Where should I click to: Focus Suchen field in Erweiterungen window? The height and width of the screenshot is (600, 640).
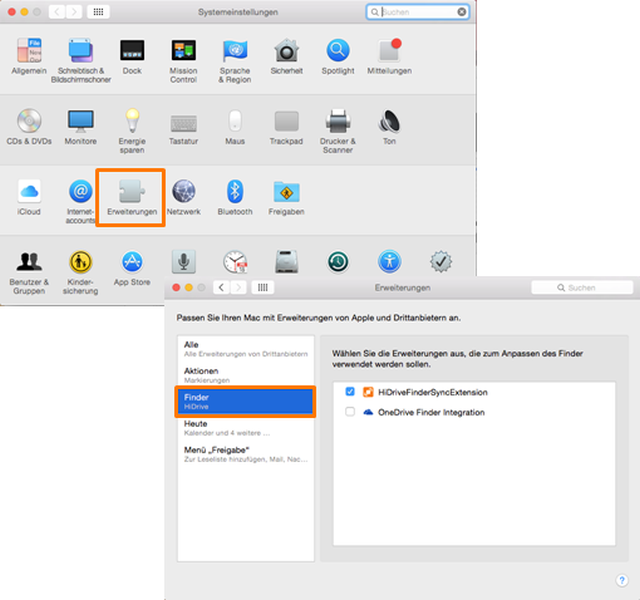(582, 287)
